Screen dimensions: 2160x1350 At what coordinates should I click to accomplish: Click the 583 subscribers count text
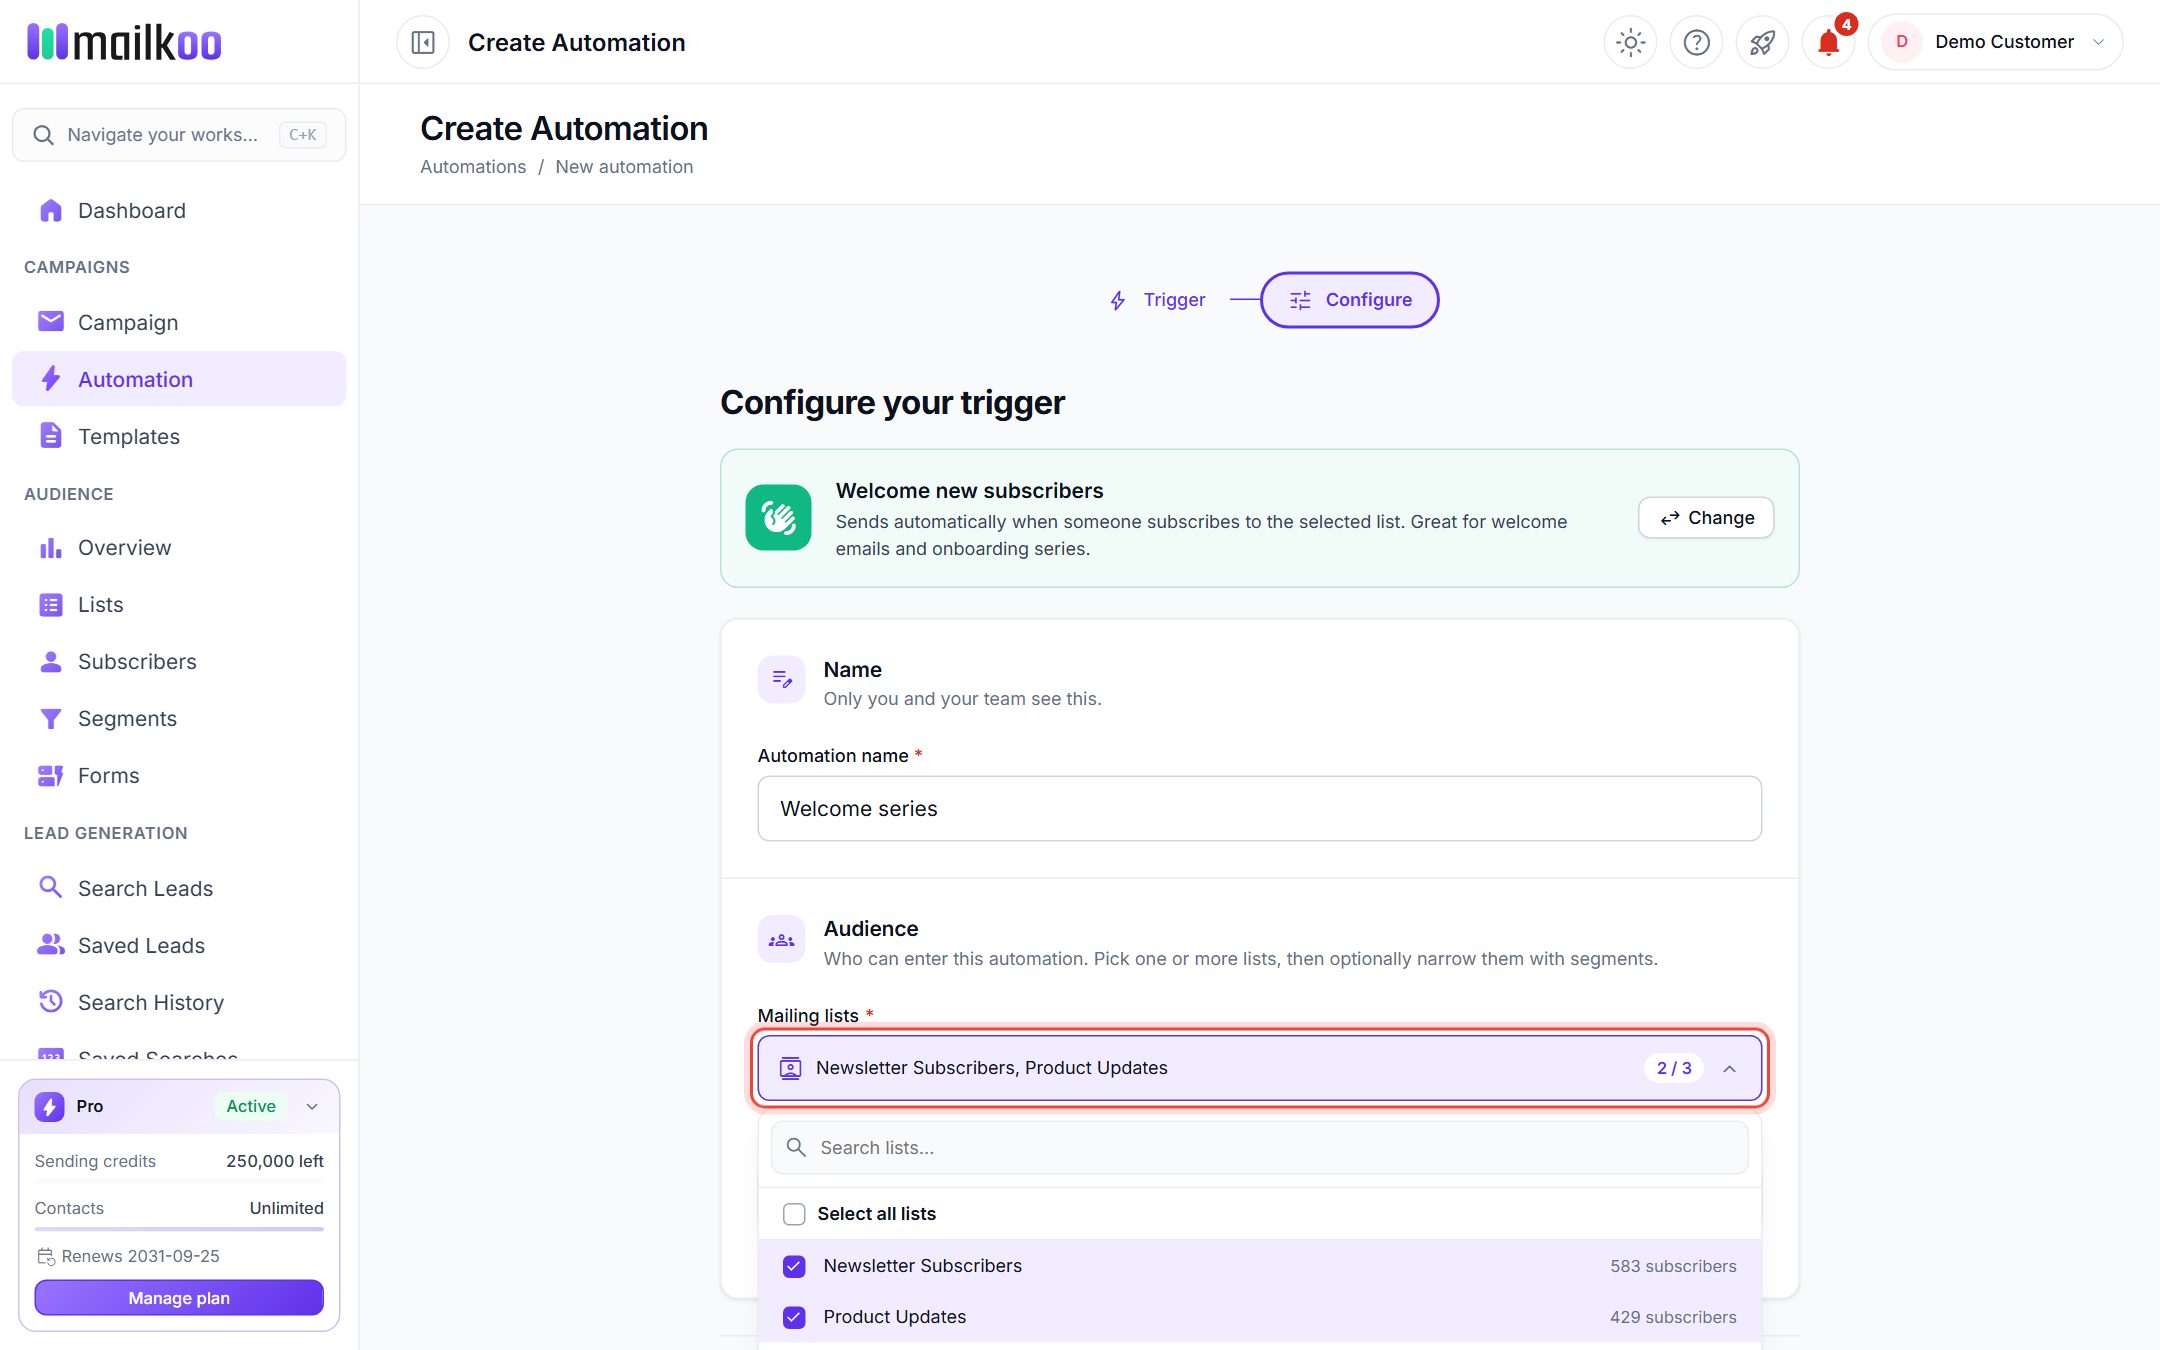point(1673,1266)
